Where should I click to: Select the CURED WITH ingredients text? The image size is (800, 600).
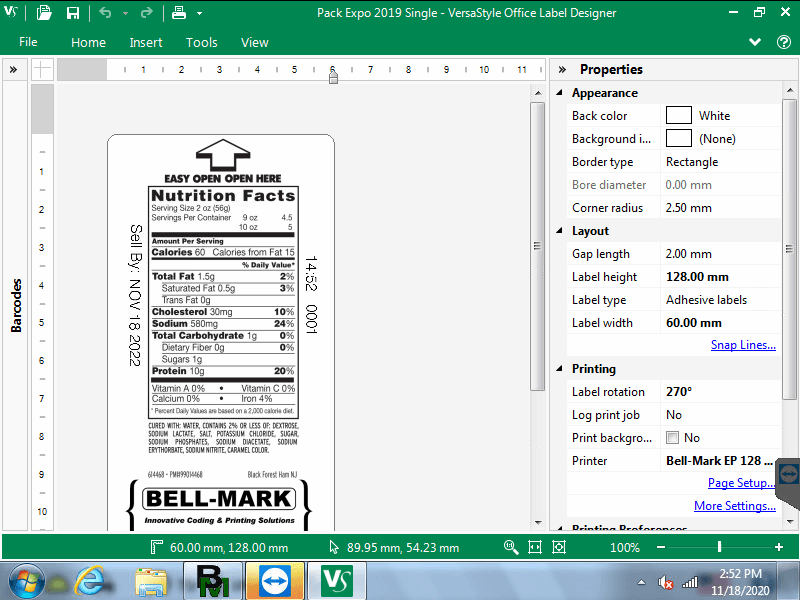pyautogui.click(x=223, y=438)
